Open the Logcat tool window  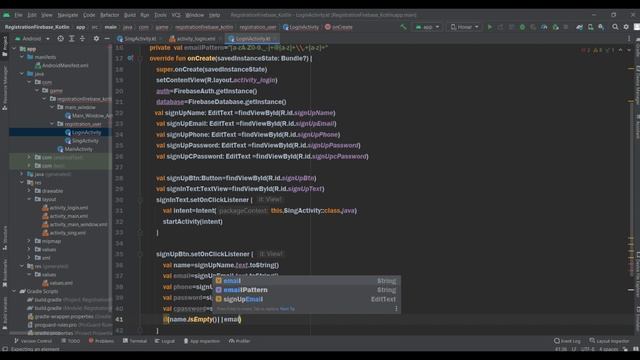164,341
